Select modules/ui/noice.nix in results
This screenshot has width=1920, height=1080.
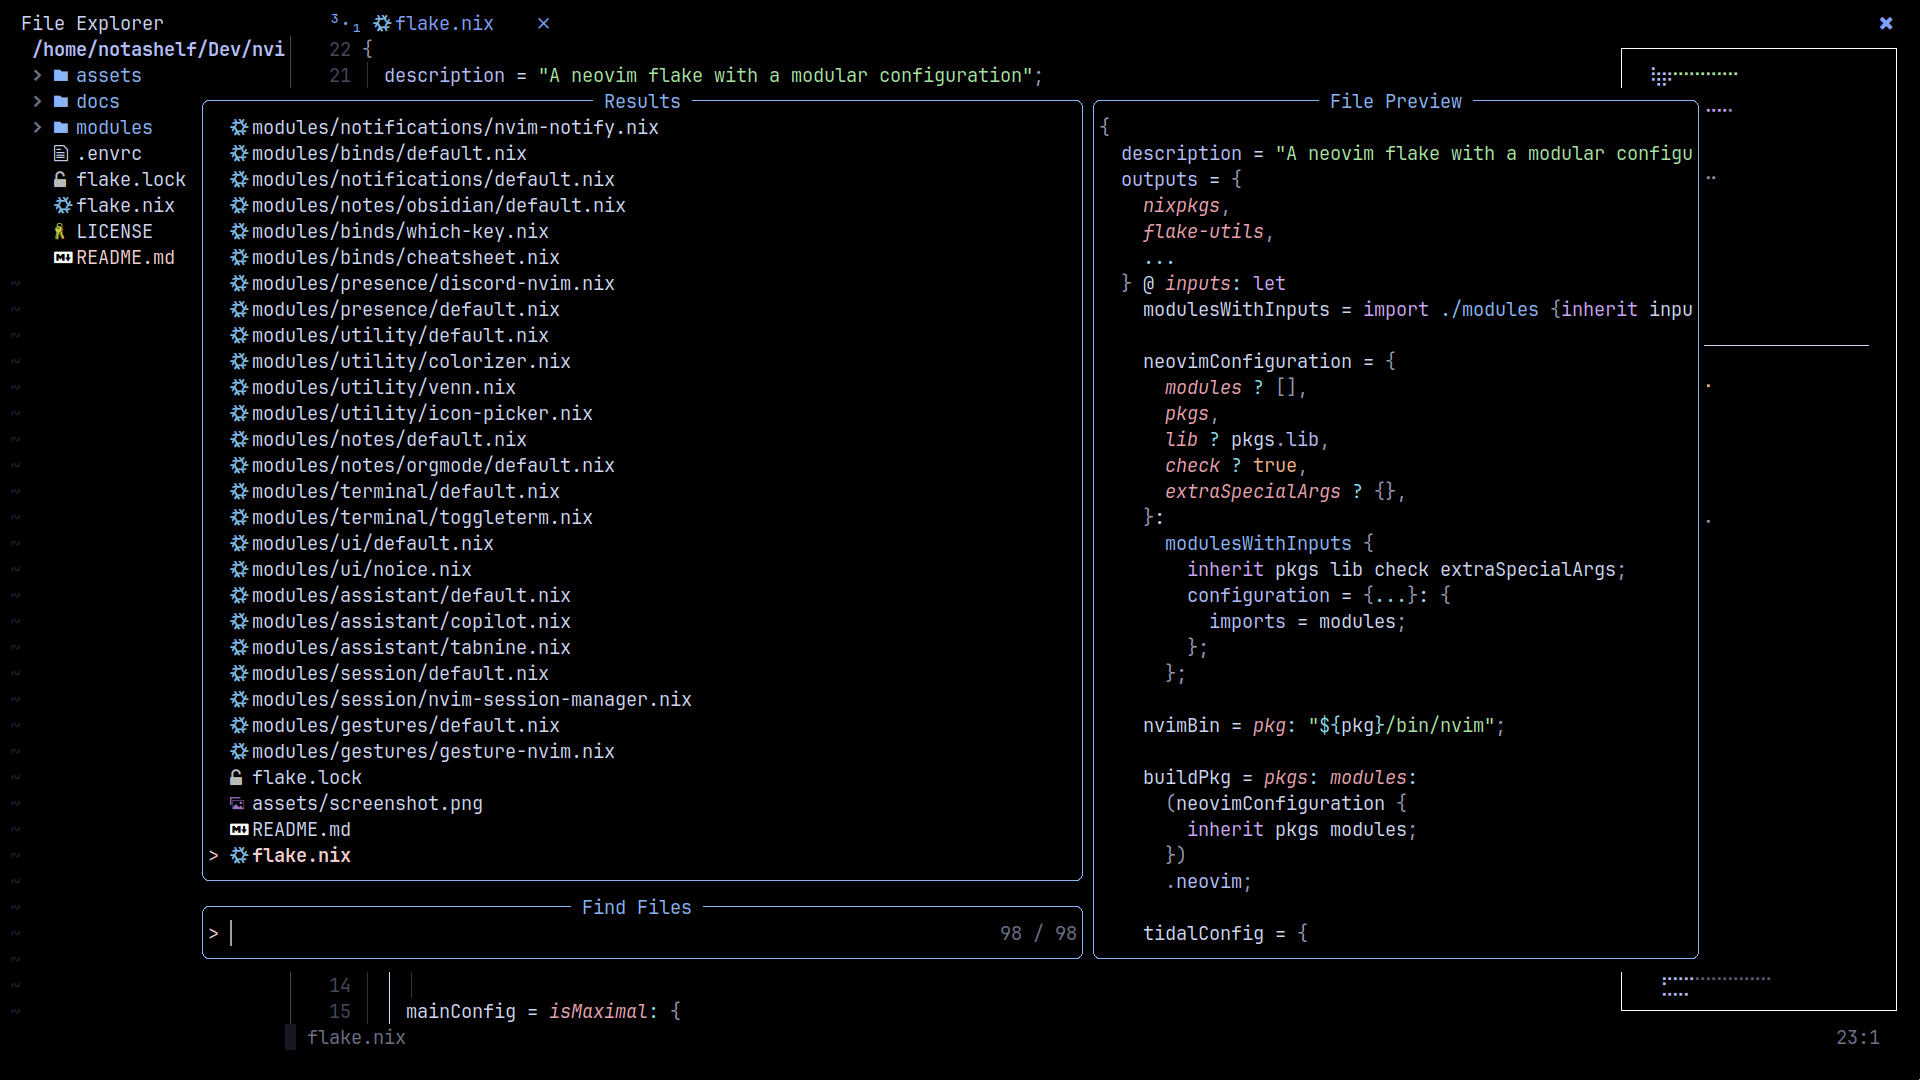click(x=361, y=570)
